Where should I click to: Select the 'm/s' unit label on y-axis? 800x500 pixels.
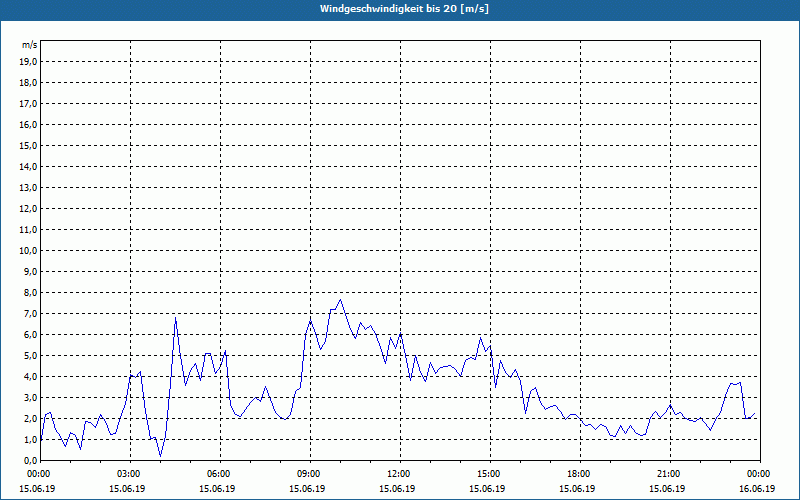(x=30, y=45)
